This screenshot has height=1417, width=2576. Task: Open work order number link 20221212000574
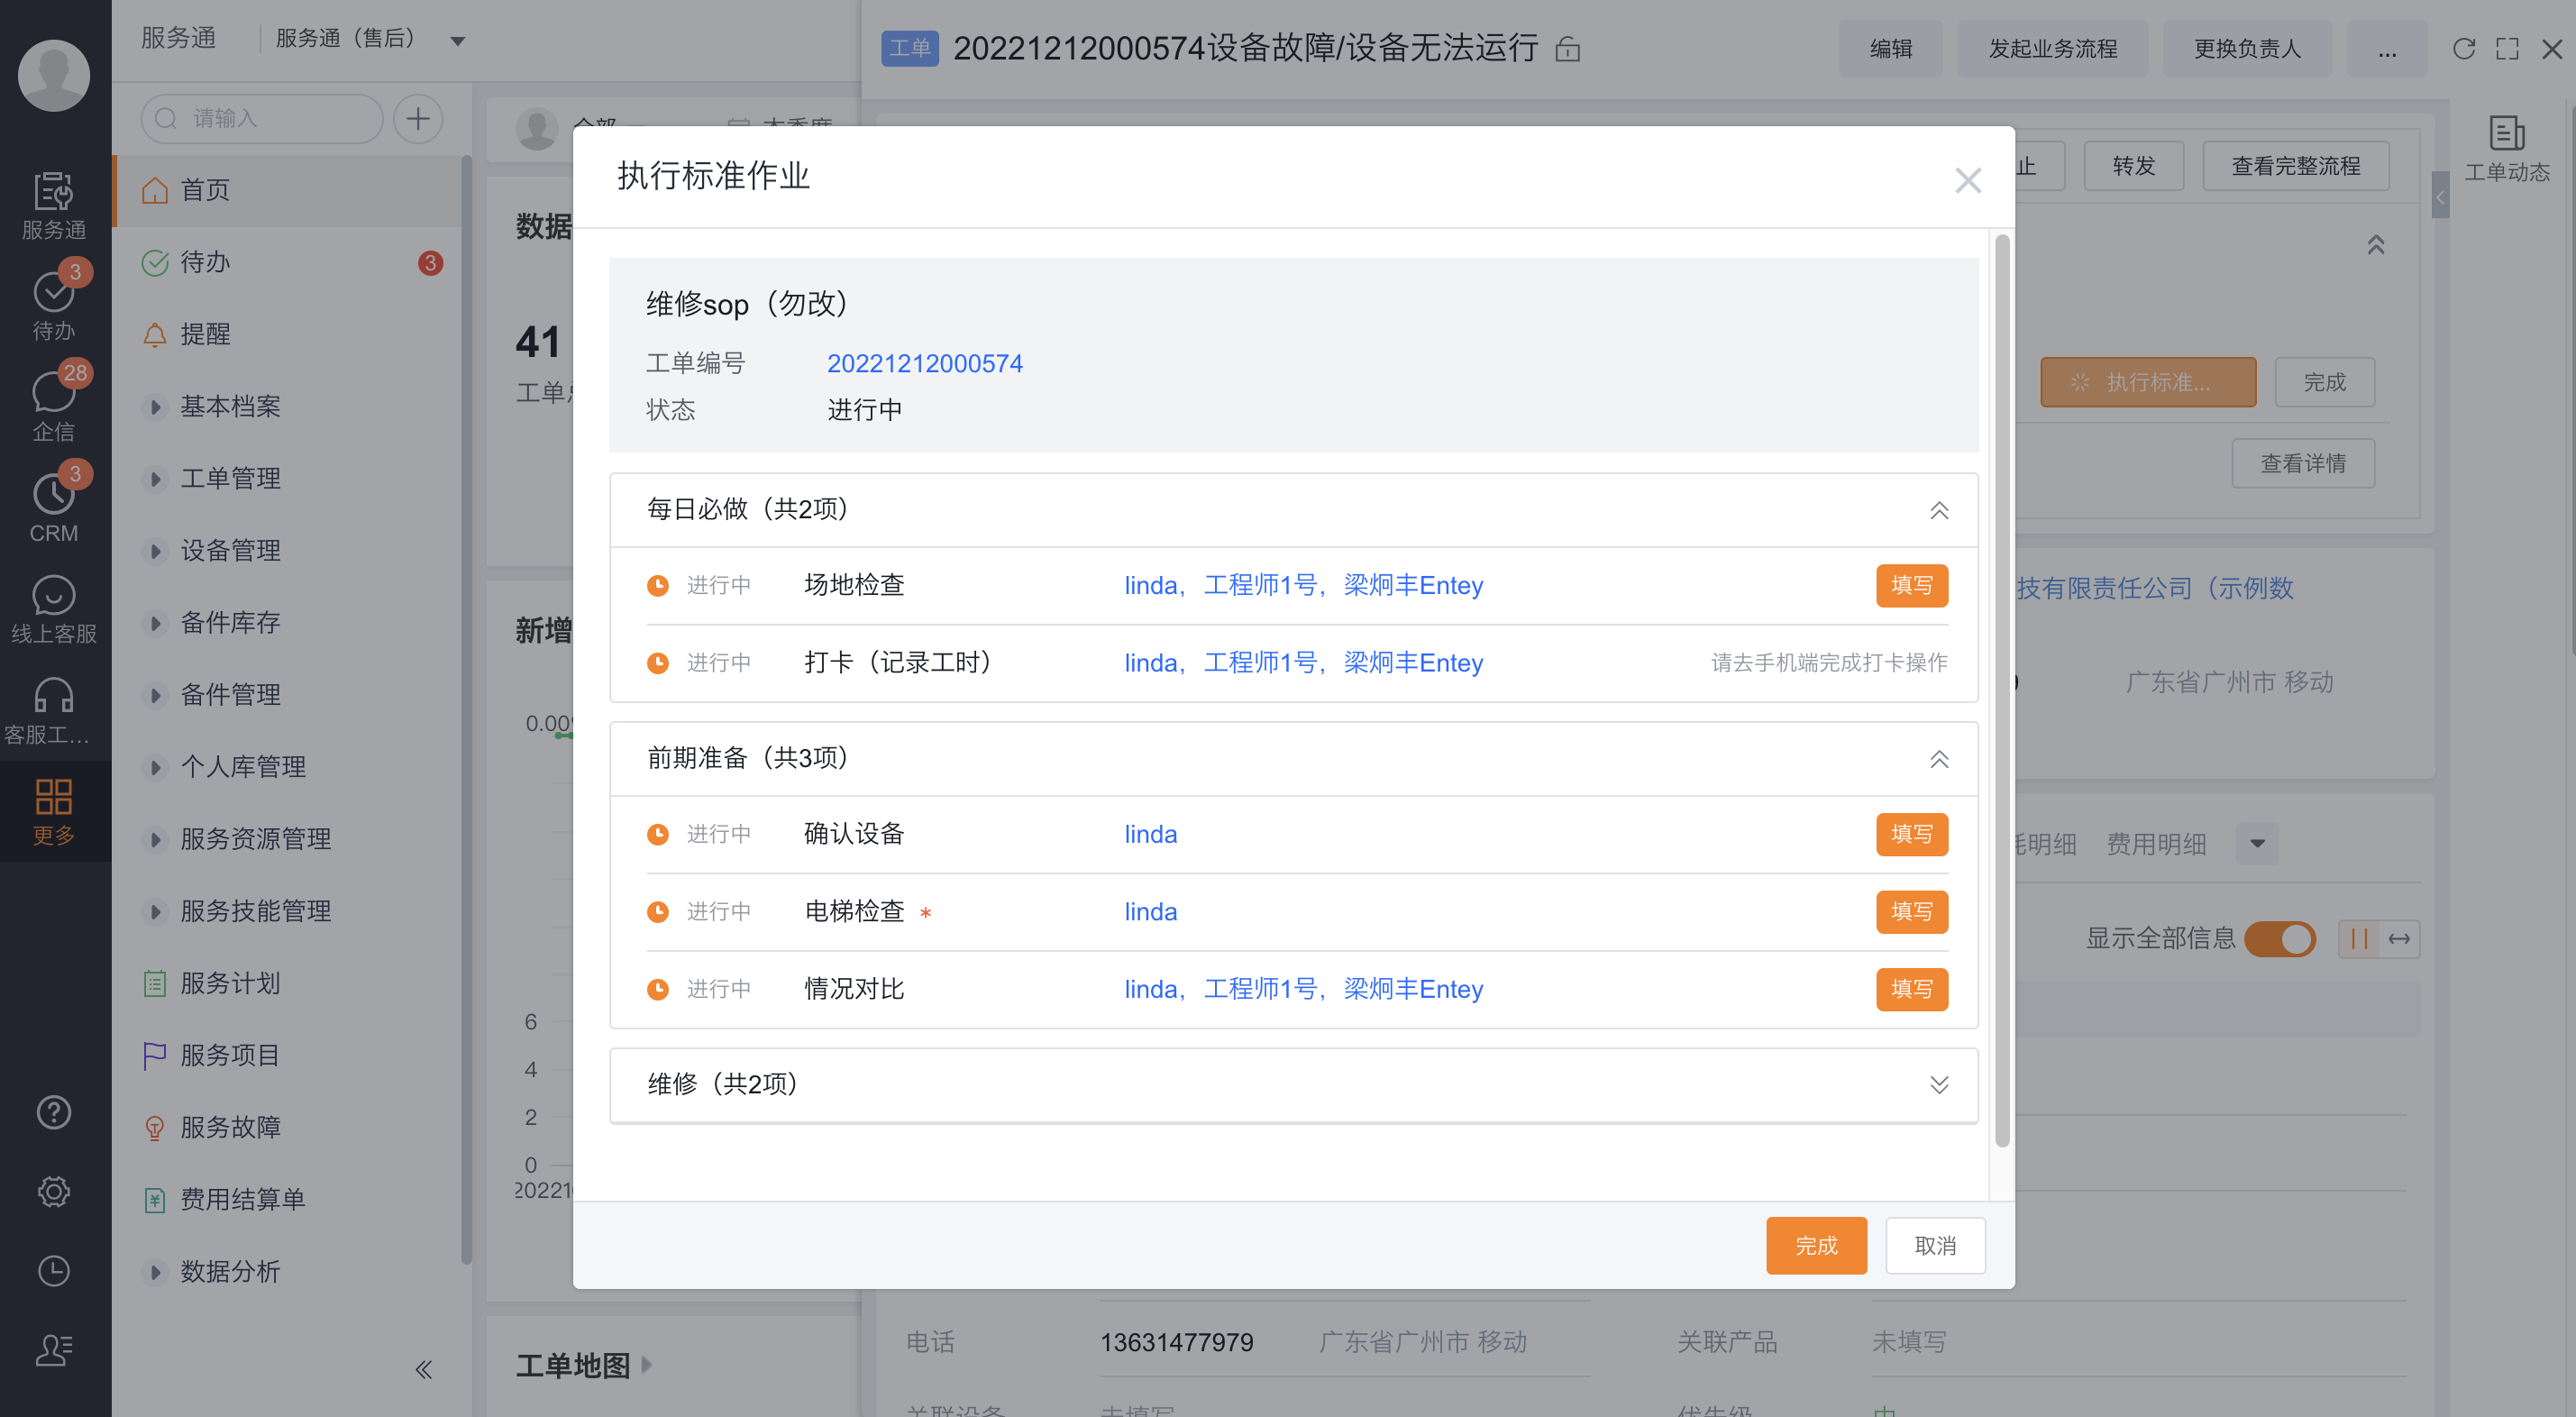(924, 363)
